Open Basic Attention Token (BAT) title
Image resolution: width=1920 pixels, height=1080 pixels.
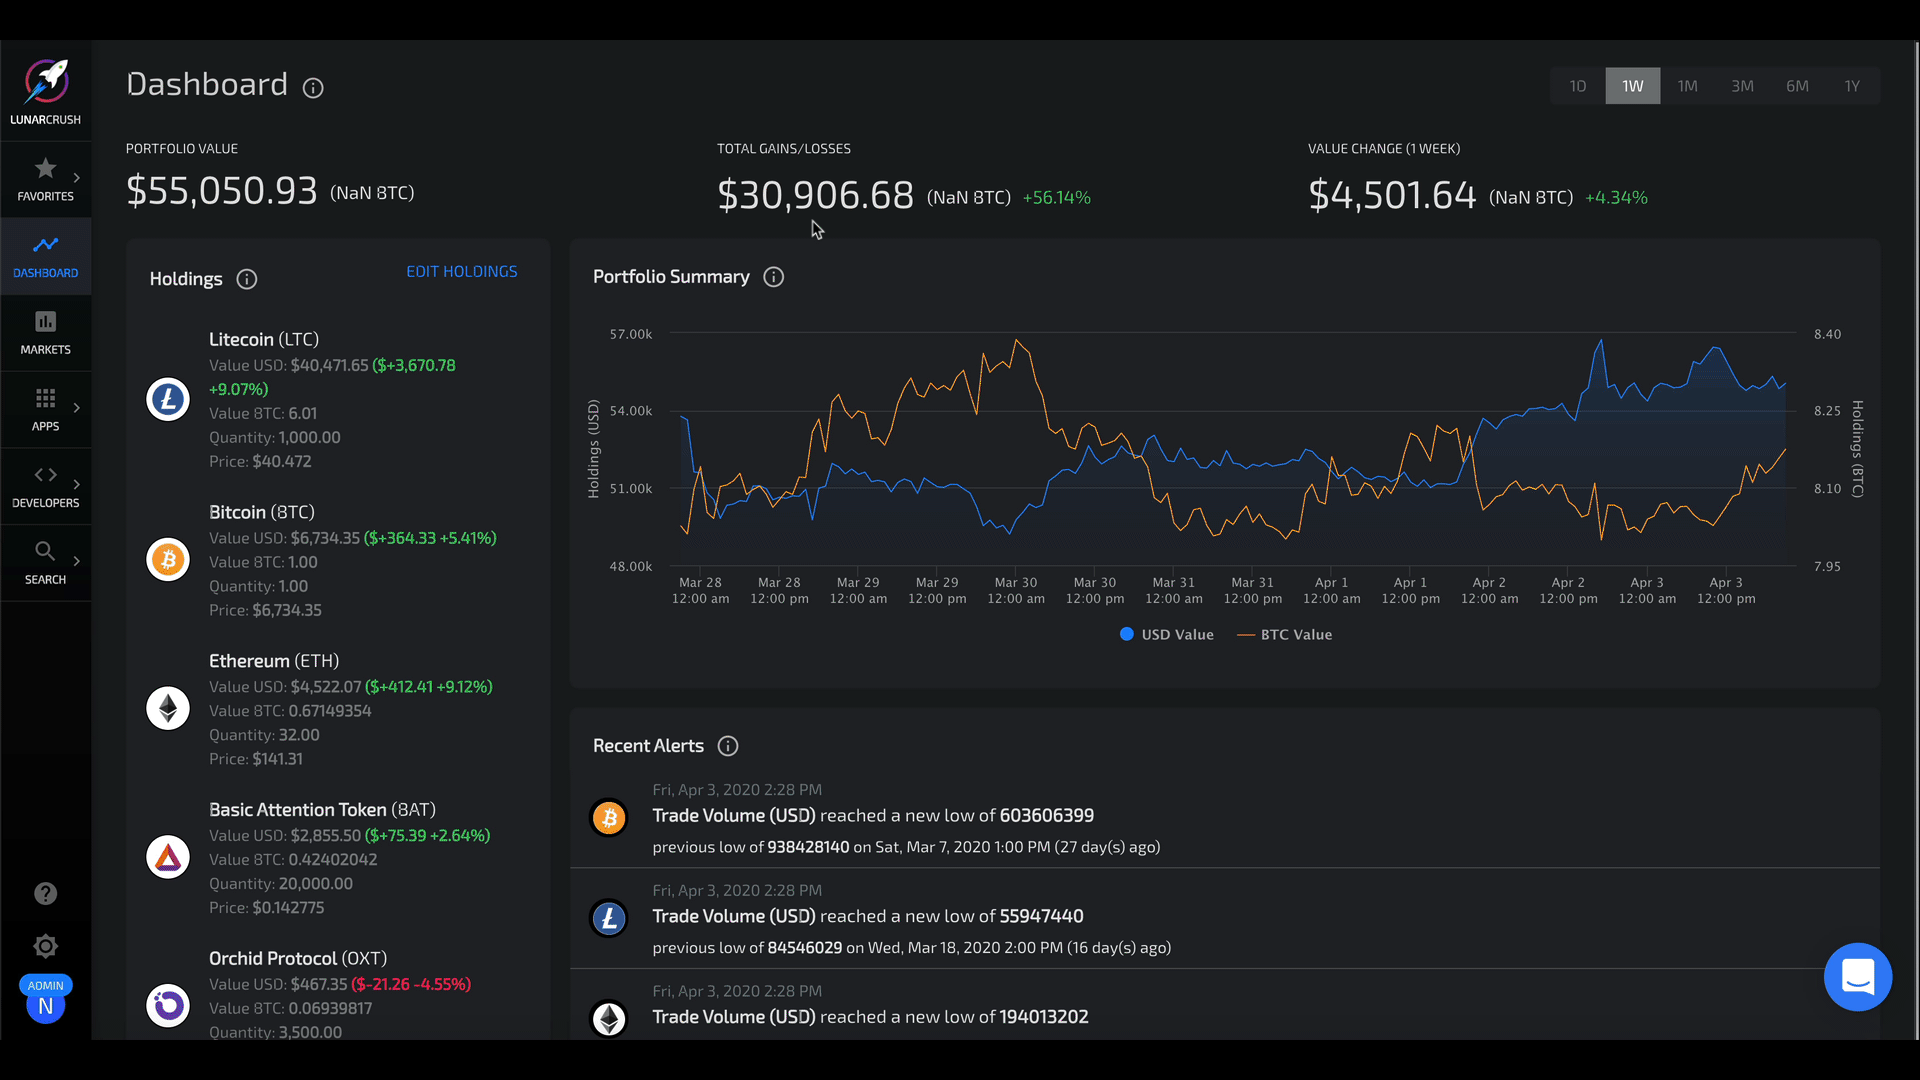322,810
